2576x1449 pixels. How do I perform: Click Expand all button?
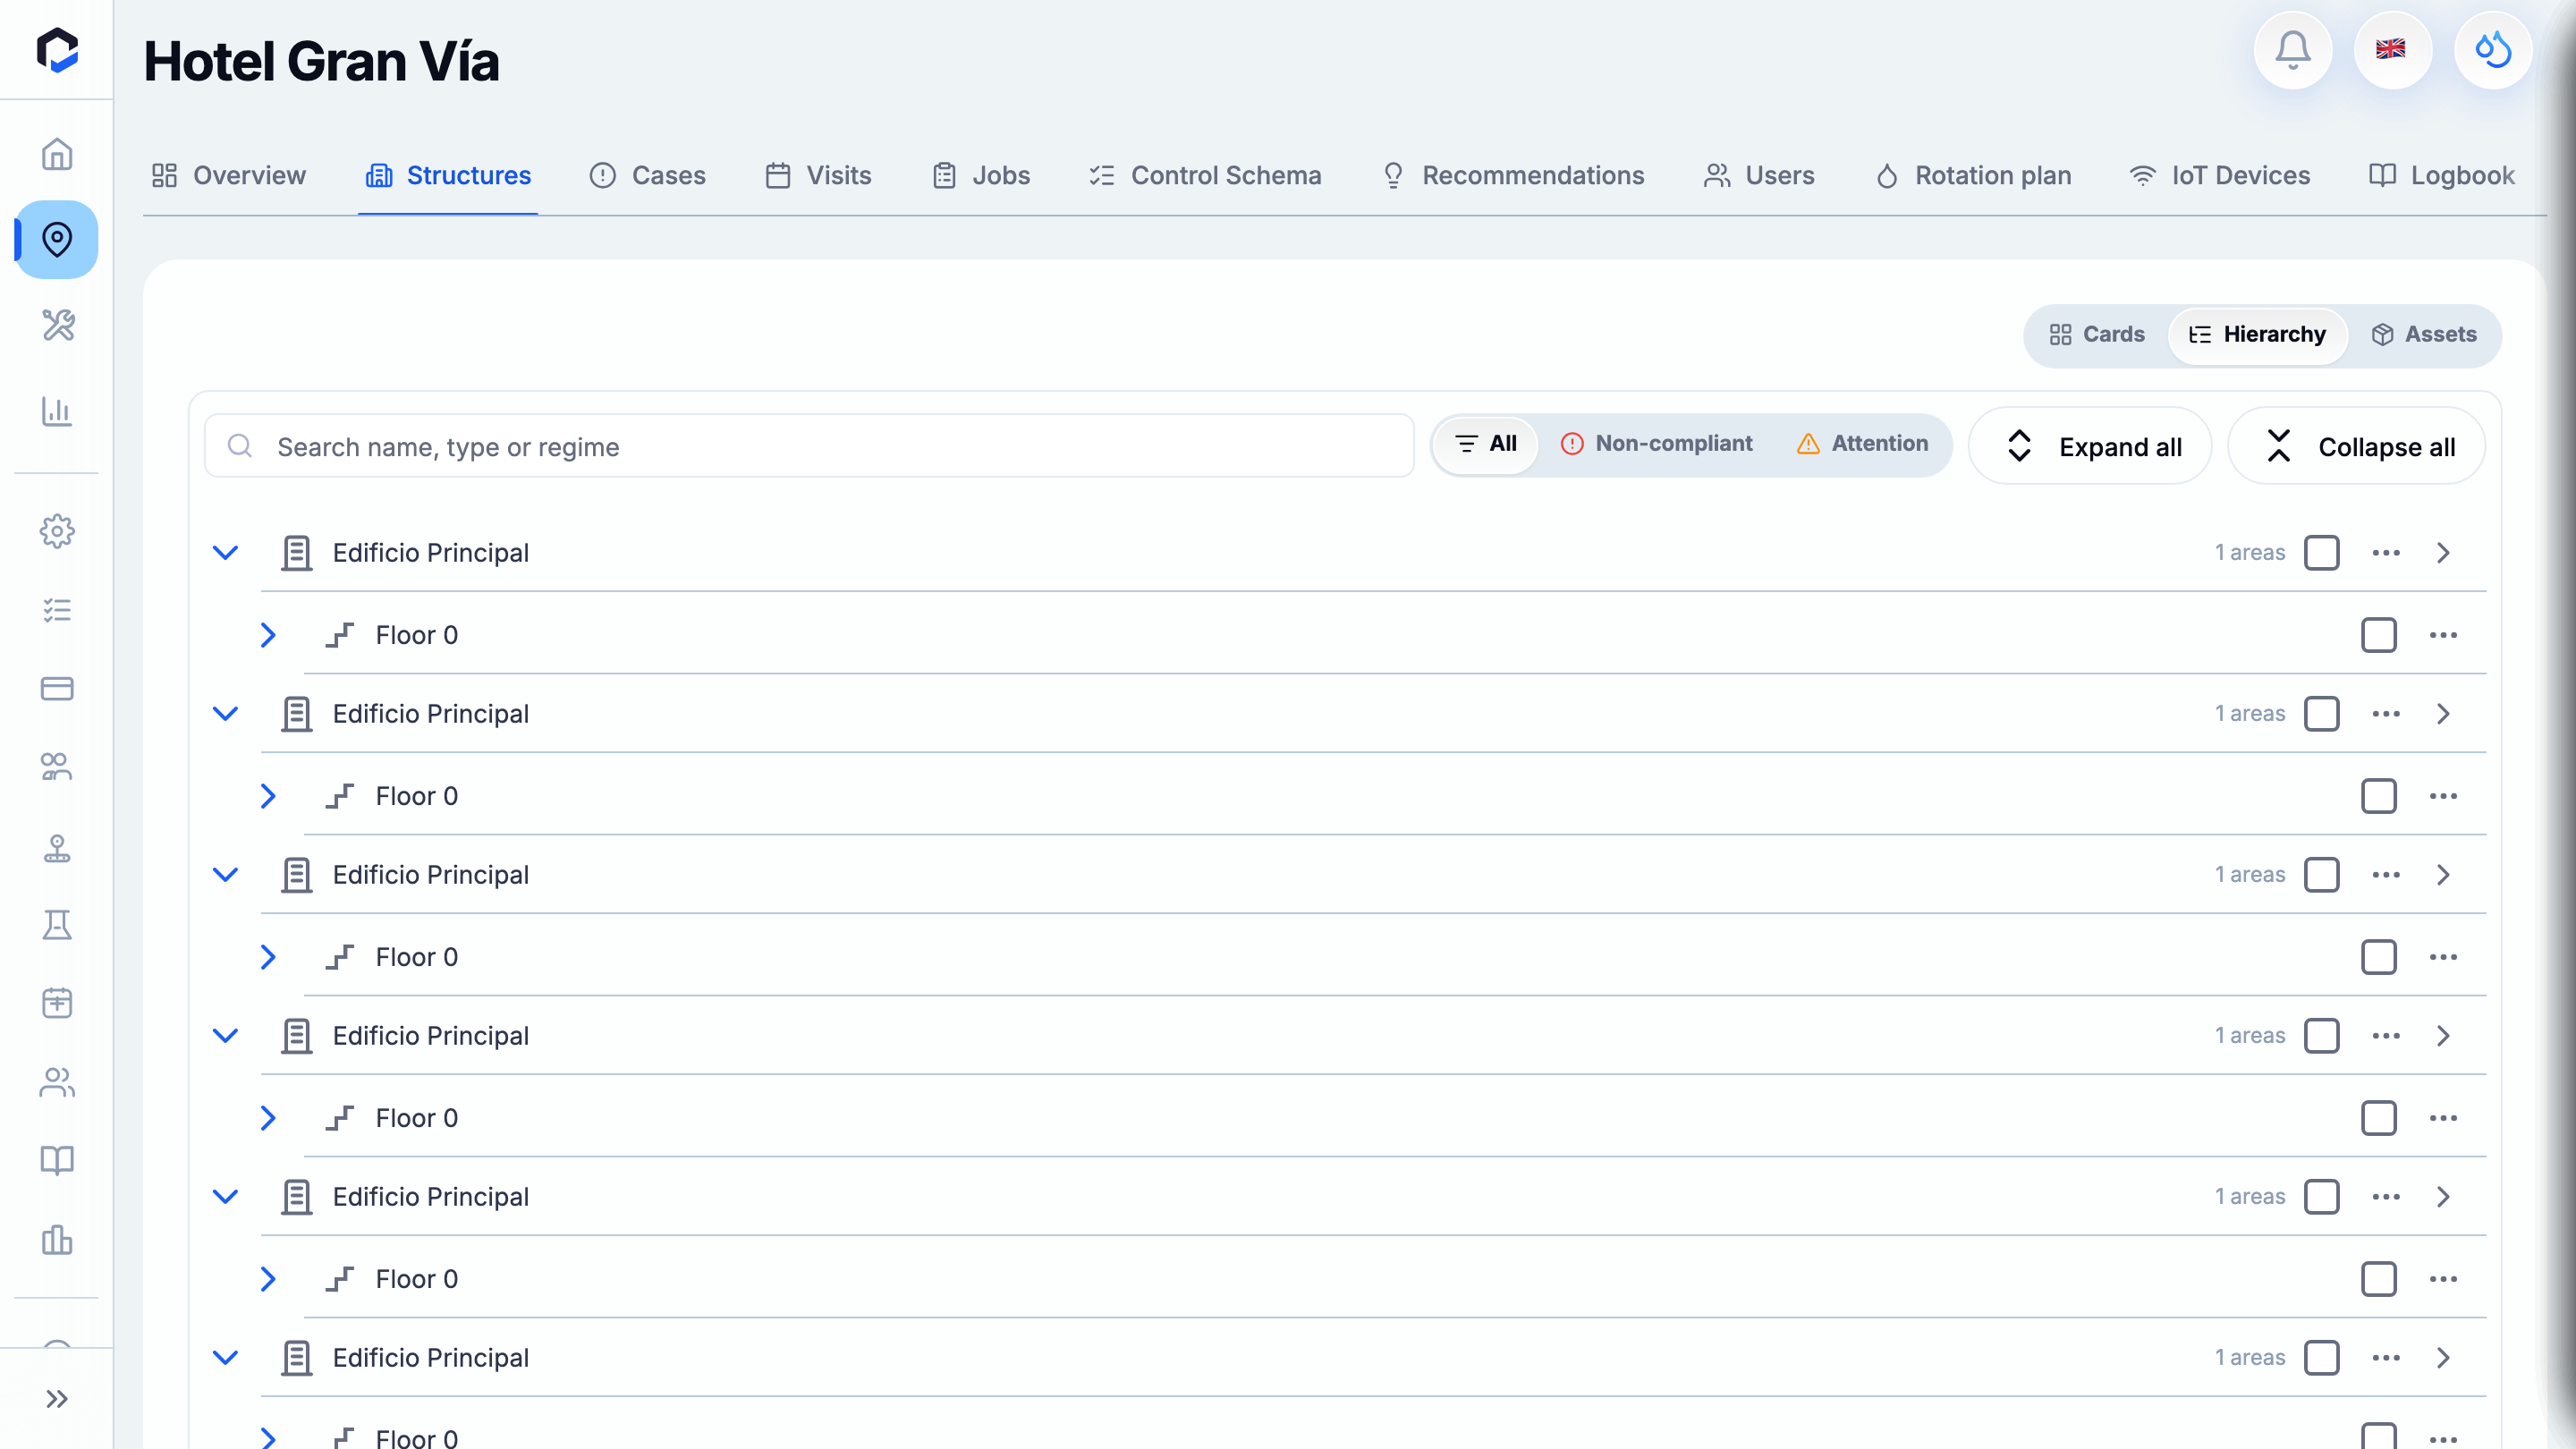pos(2090,446)
